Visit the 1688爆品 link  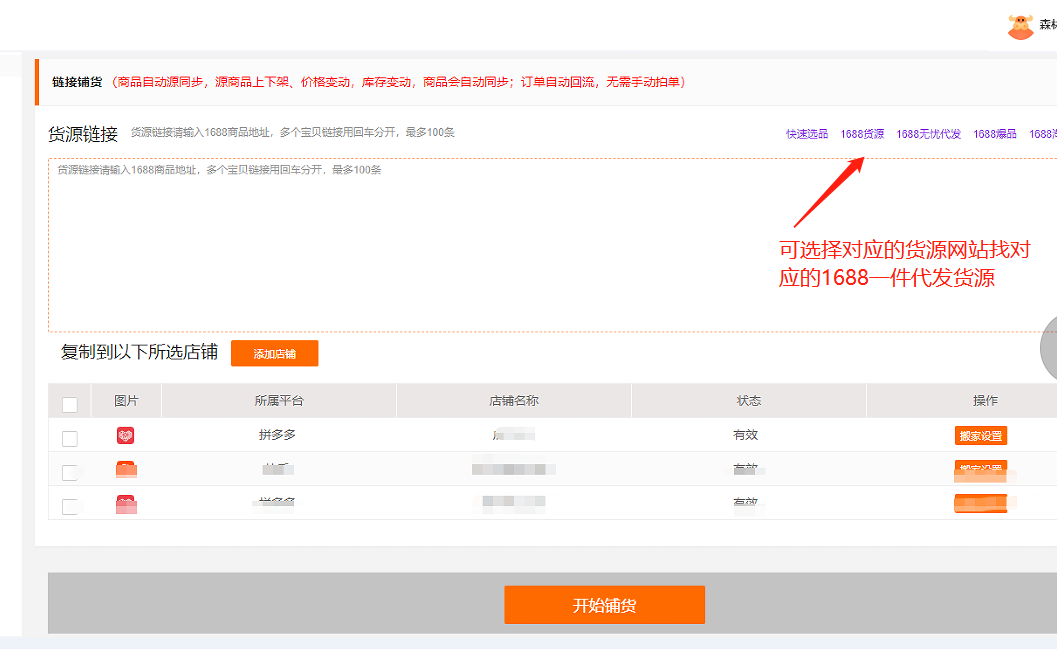point(995,134)
